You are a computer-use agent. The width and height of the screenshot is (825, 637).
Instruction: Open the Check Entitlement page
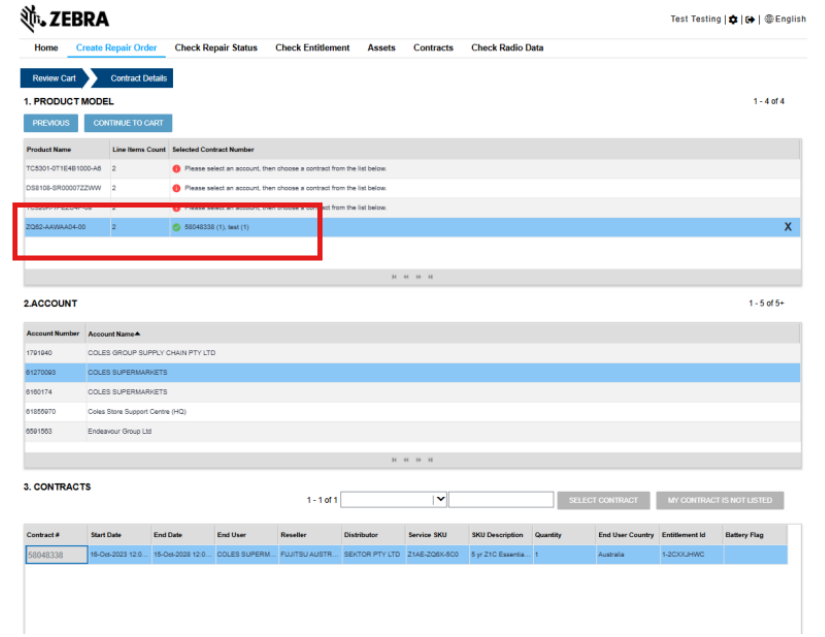pos(313,48)
